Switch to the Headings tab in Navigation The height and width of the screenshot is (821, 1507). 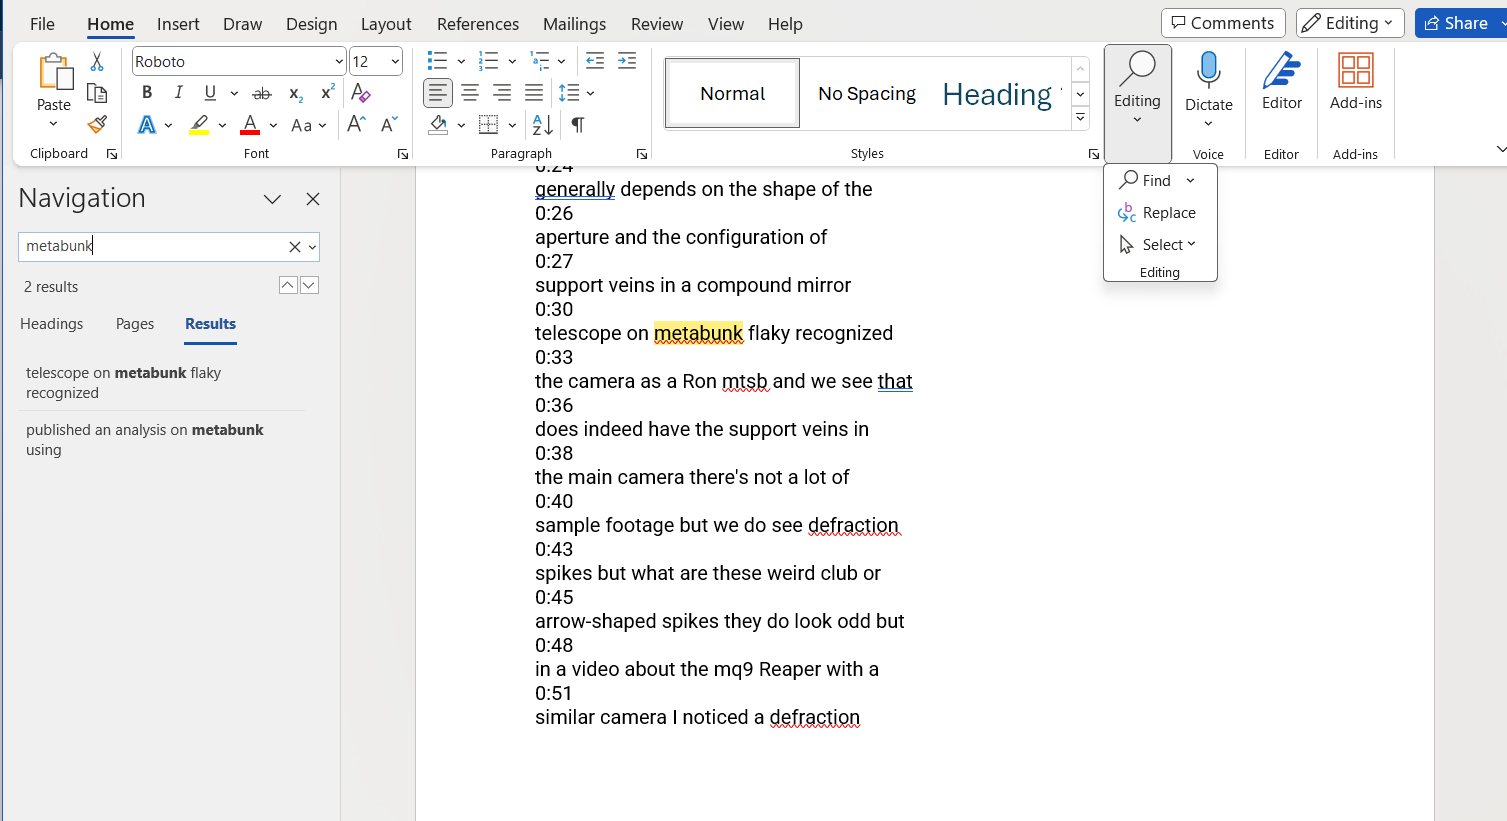coord(52,324)
